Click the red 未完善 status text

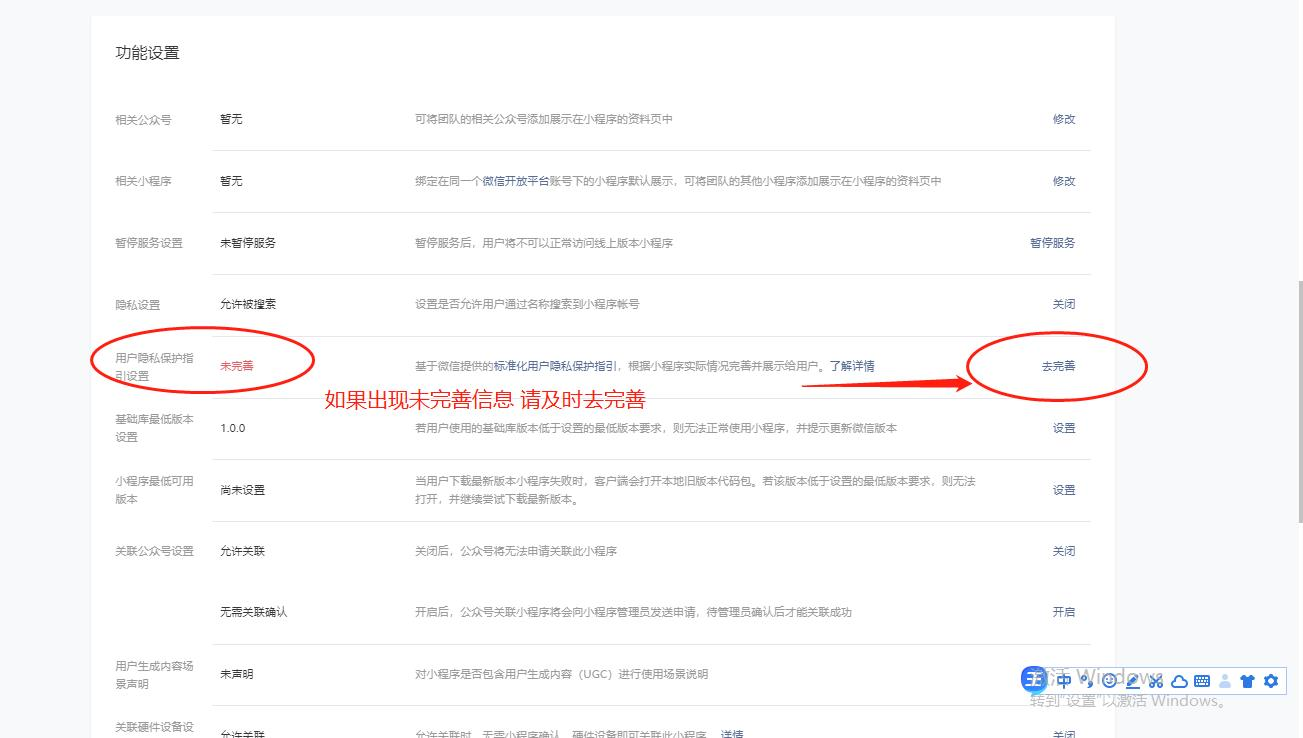[237, 366]
